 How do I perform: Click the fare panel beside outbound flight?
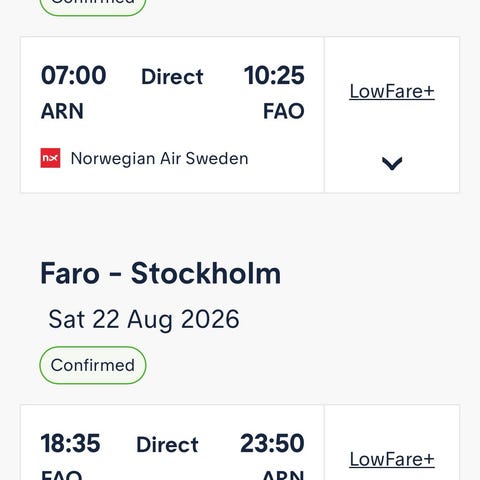pyautogui.click(x=392, y=115)
